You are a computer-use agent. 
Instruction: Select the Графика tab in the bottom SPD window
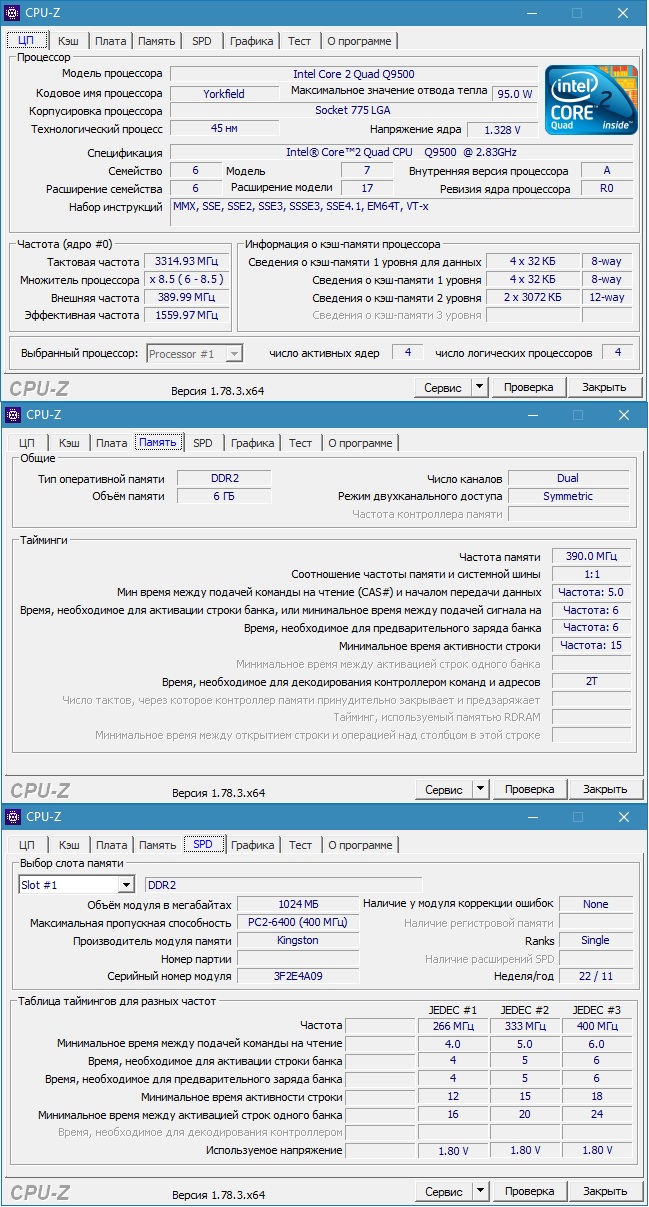[252, 845]
